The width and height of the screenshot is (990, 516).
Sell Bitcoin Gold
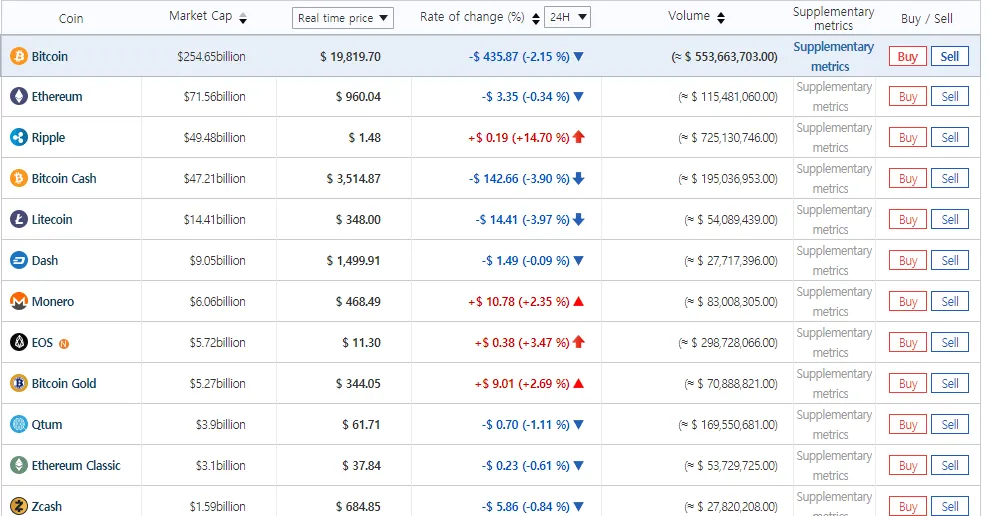pos(950,383)
